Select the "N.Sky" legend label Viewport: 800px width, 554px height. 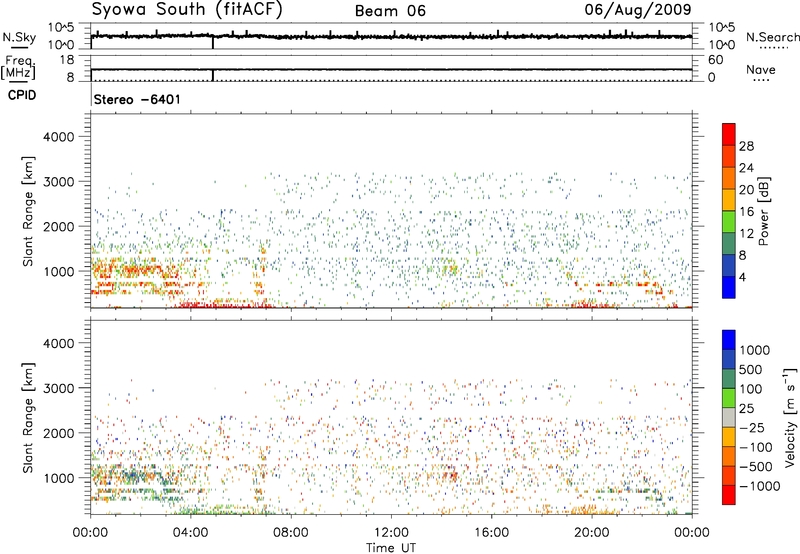19,37
